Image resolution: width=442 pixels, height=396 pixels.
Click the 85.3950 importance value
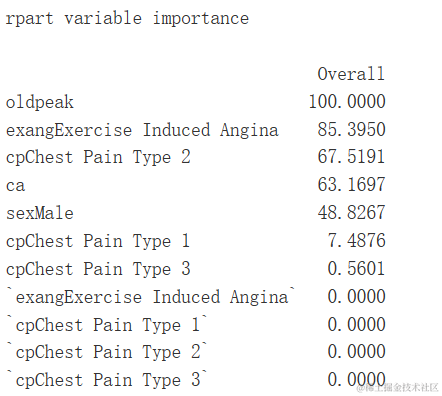[x=351, y=129]
